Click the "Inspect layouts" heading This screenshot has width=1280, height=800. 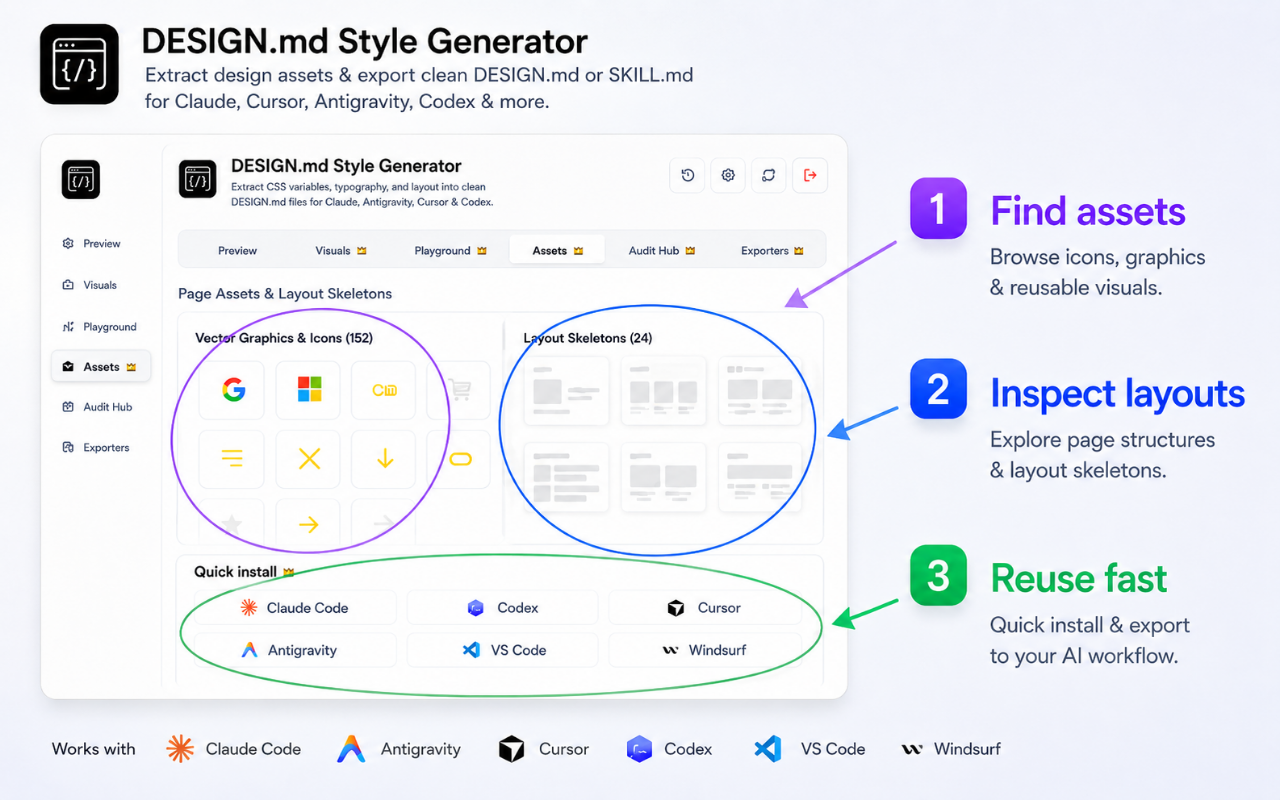click(x=1118, y=394)
